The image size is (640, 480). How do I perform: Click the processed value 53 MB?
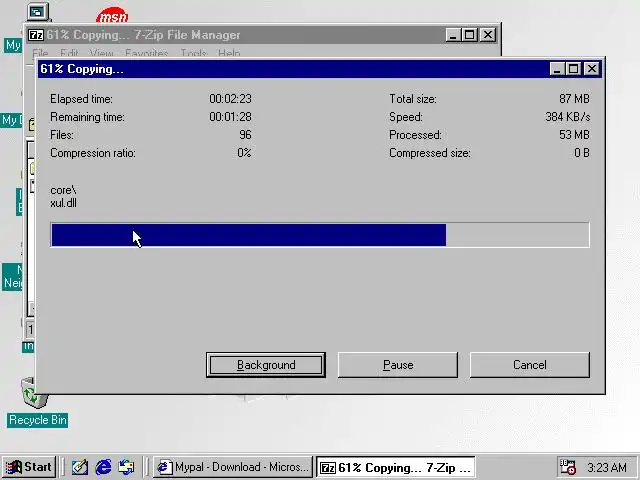pos(574,135)
